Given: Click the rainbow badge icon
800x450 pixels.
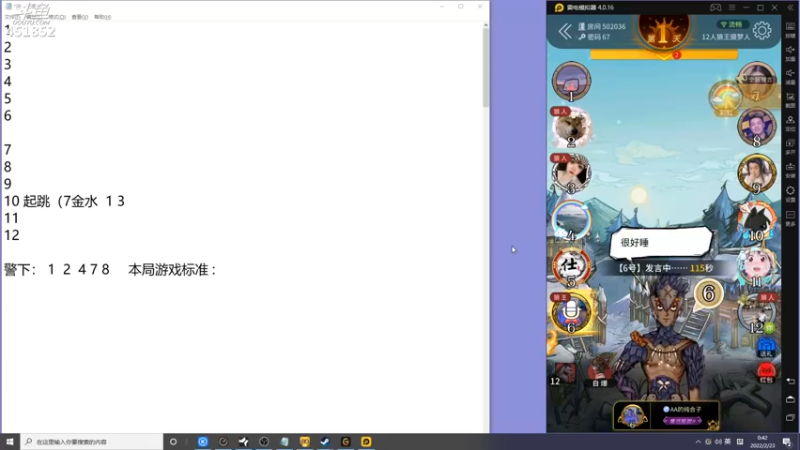Looking at the screenshot, I should [725, 98].
